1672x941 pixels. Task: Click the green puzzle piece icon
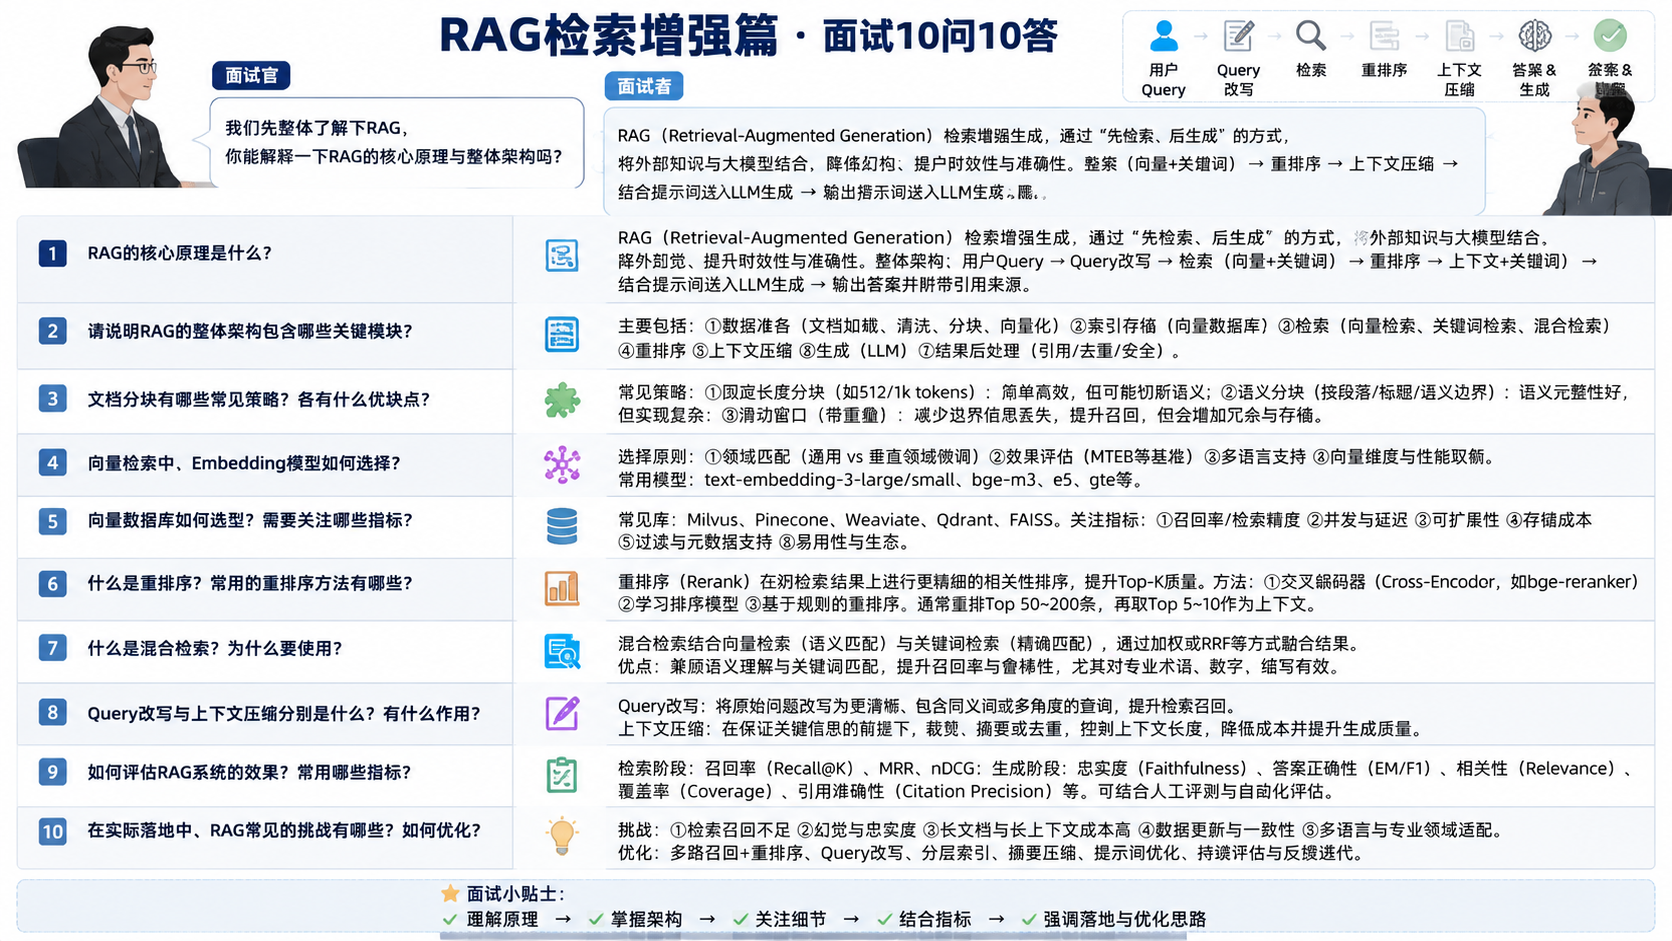562,400
